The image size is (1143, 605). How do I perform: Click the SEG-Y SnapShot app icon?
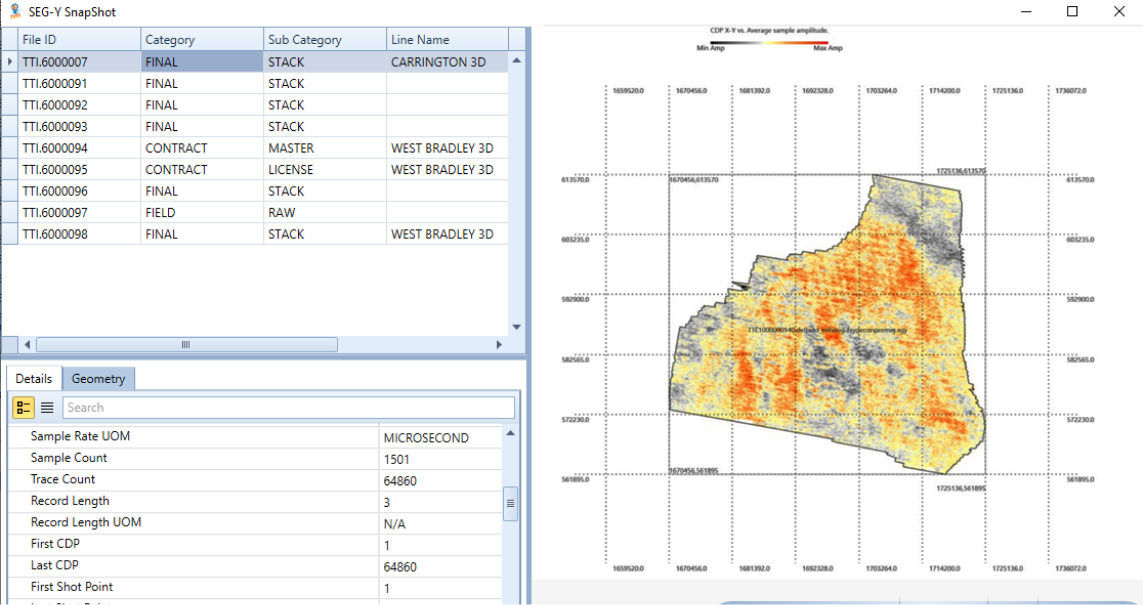(x=14, y=11)
